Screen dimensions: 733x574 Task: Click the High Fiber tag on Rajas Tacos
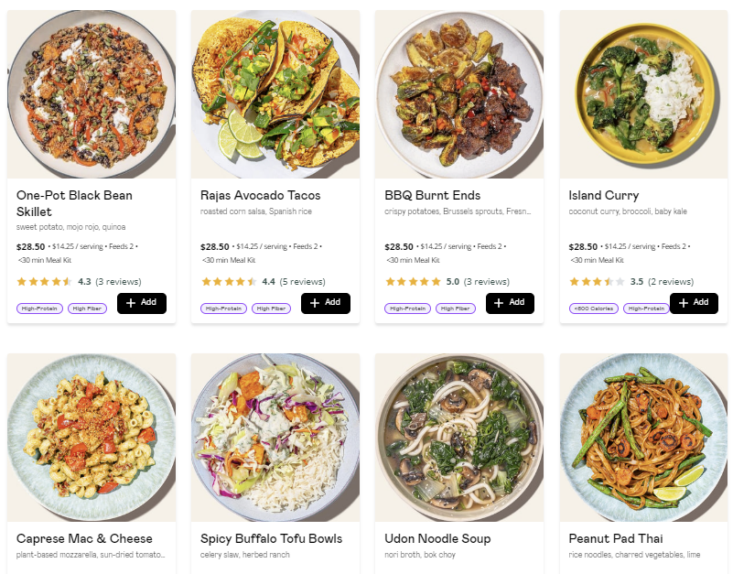pos(271,309)
